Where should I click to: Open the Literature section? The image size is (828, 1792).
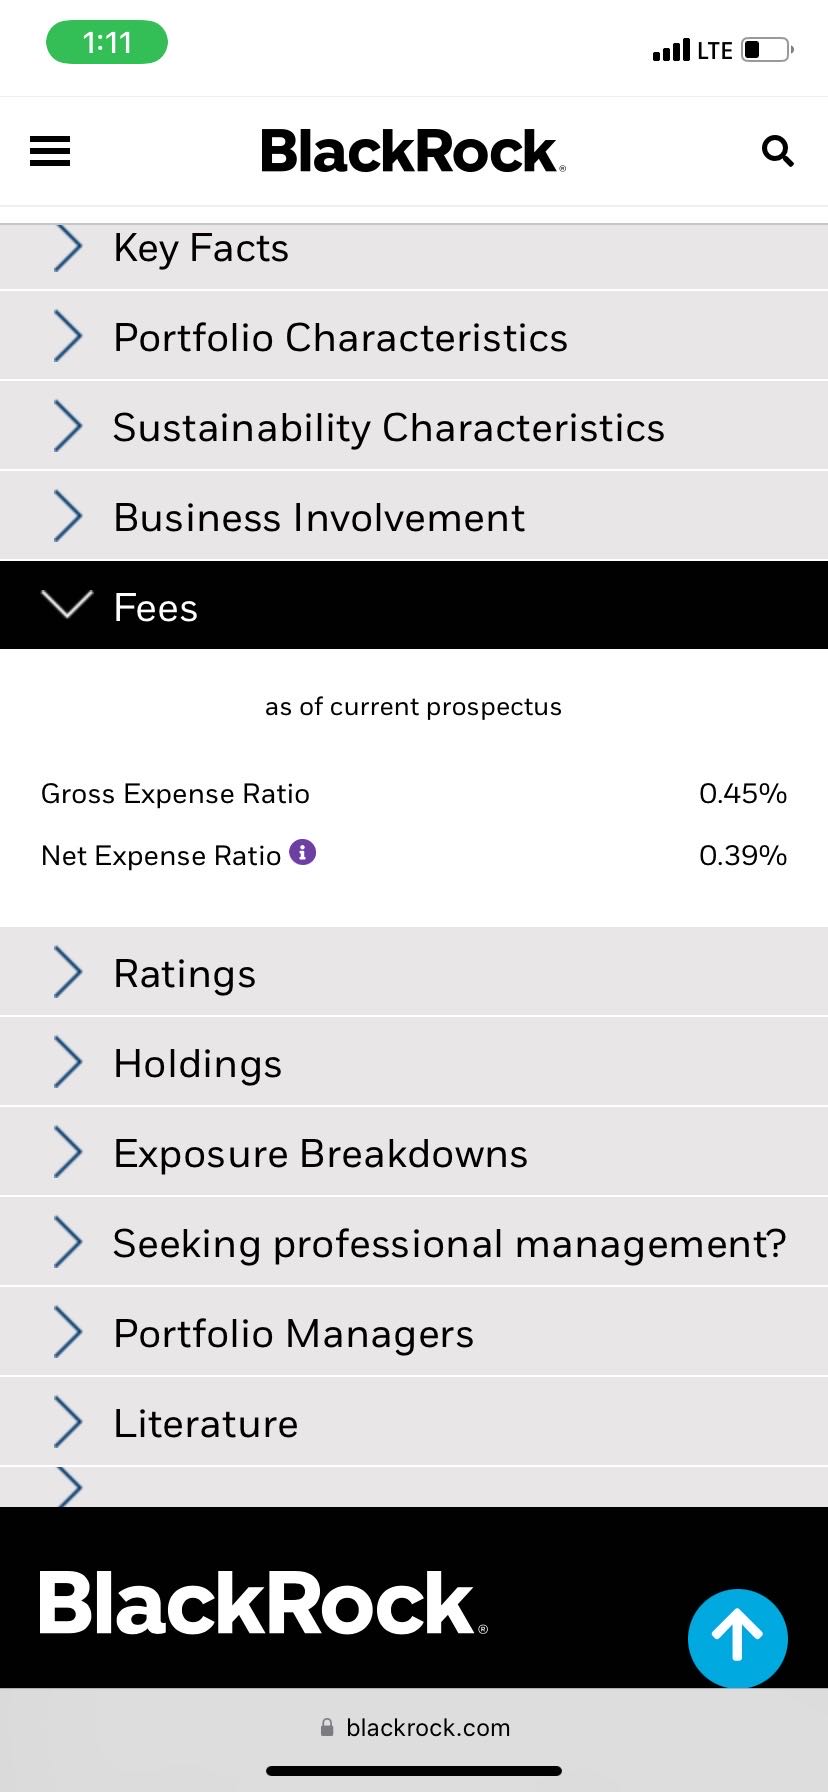(x=414, y=1423)
